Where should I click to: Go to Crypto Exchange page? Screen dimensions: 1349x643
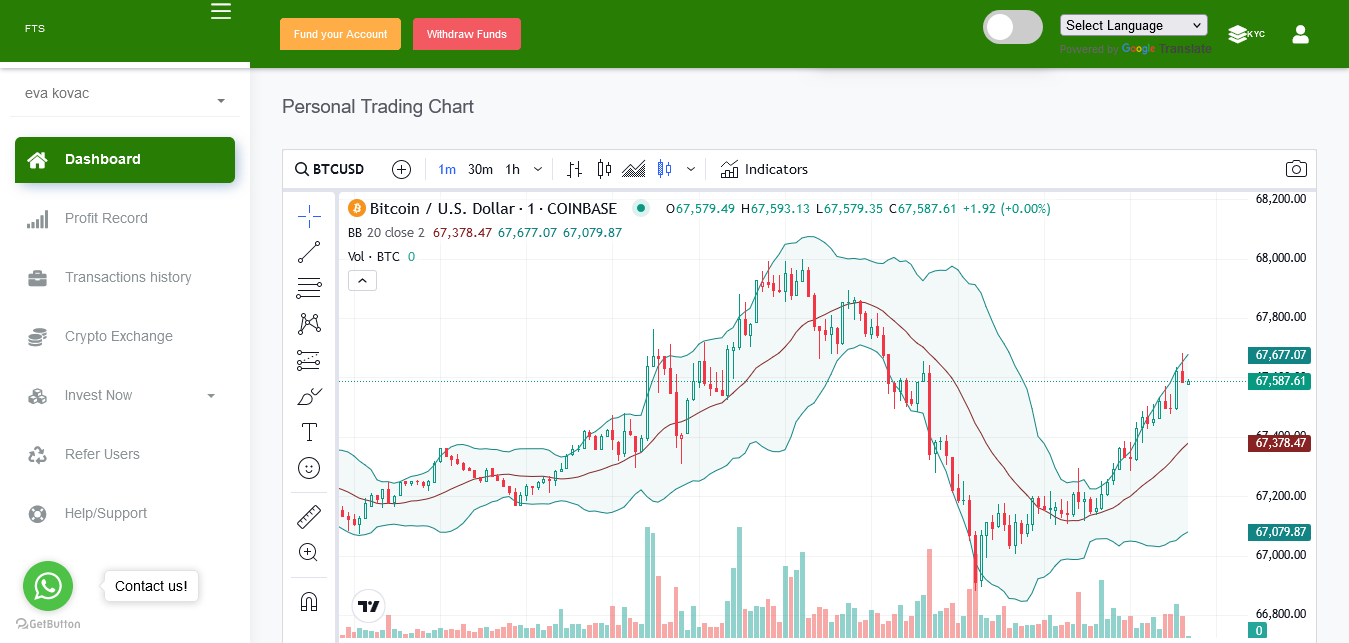point(118,337)
